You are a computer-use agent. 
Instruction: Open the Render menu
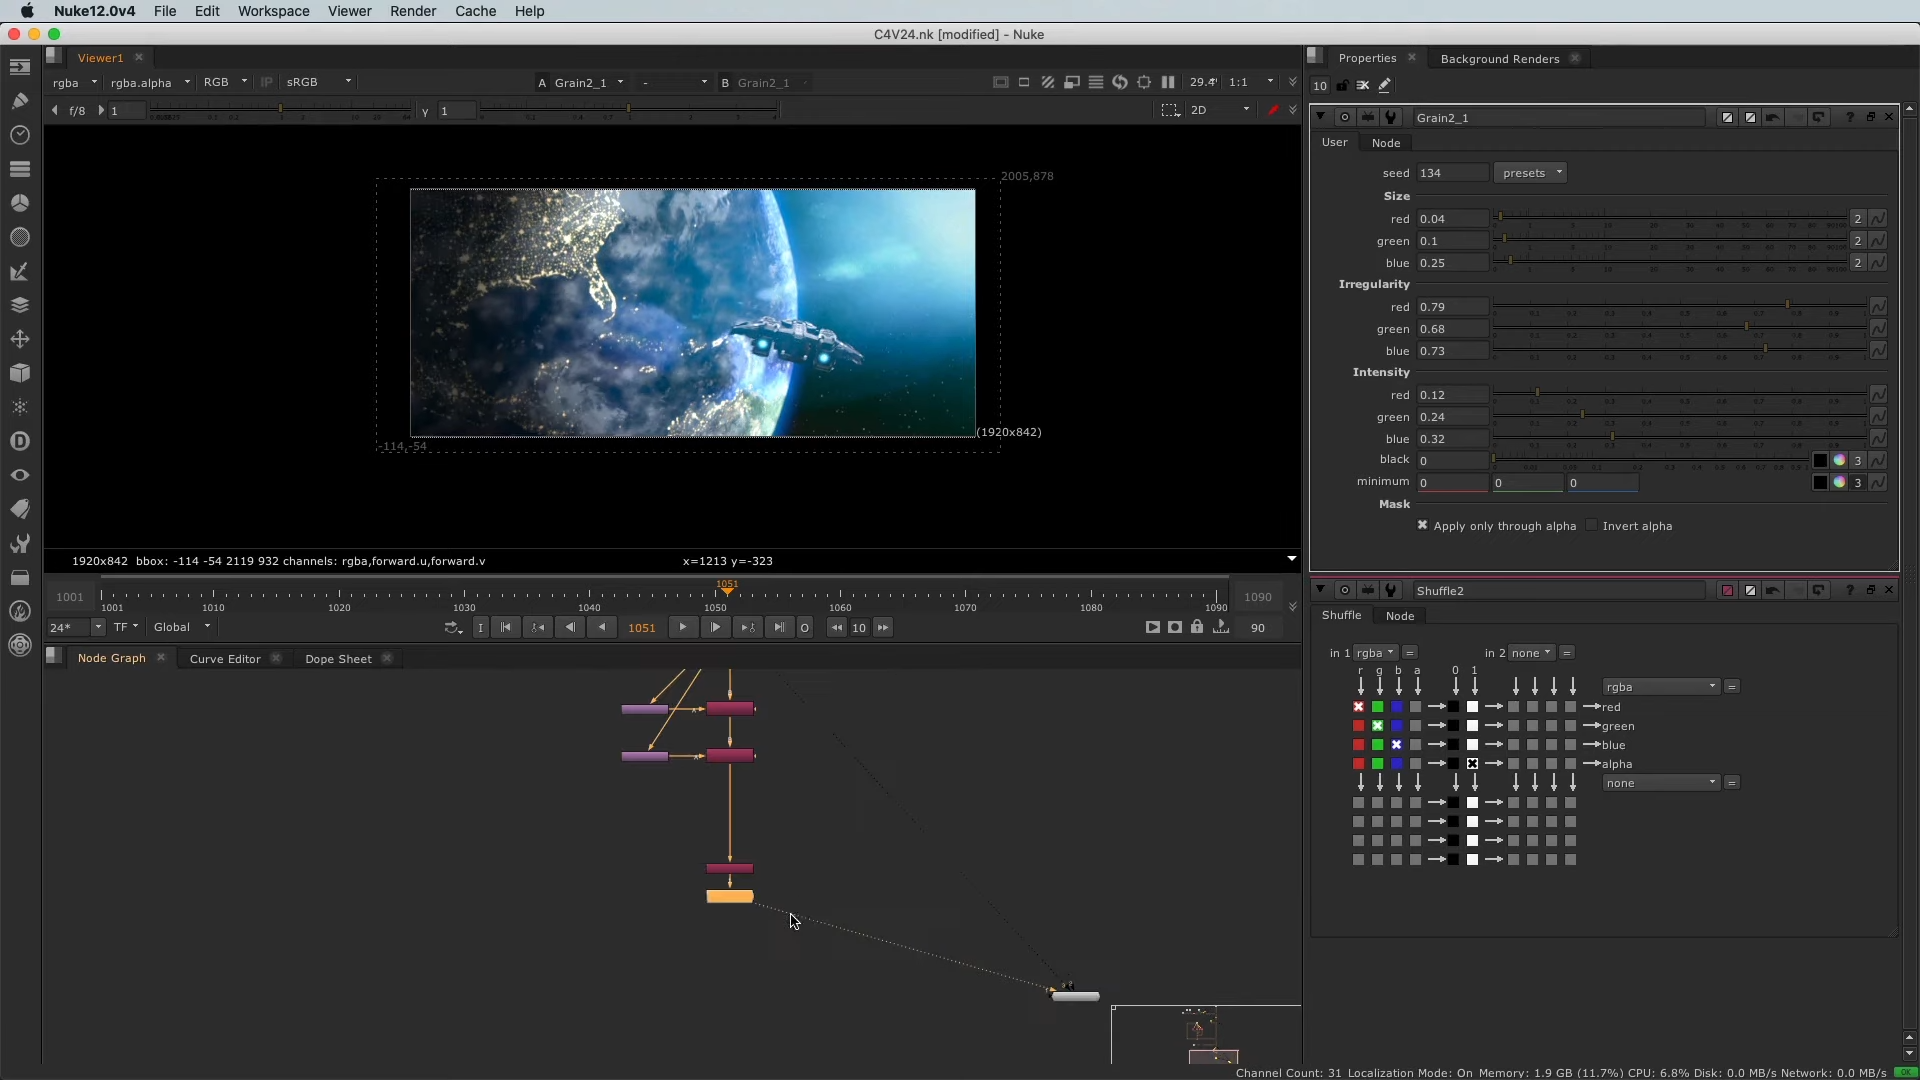412,11
